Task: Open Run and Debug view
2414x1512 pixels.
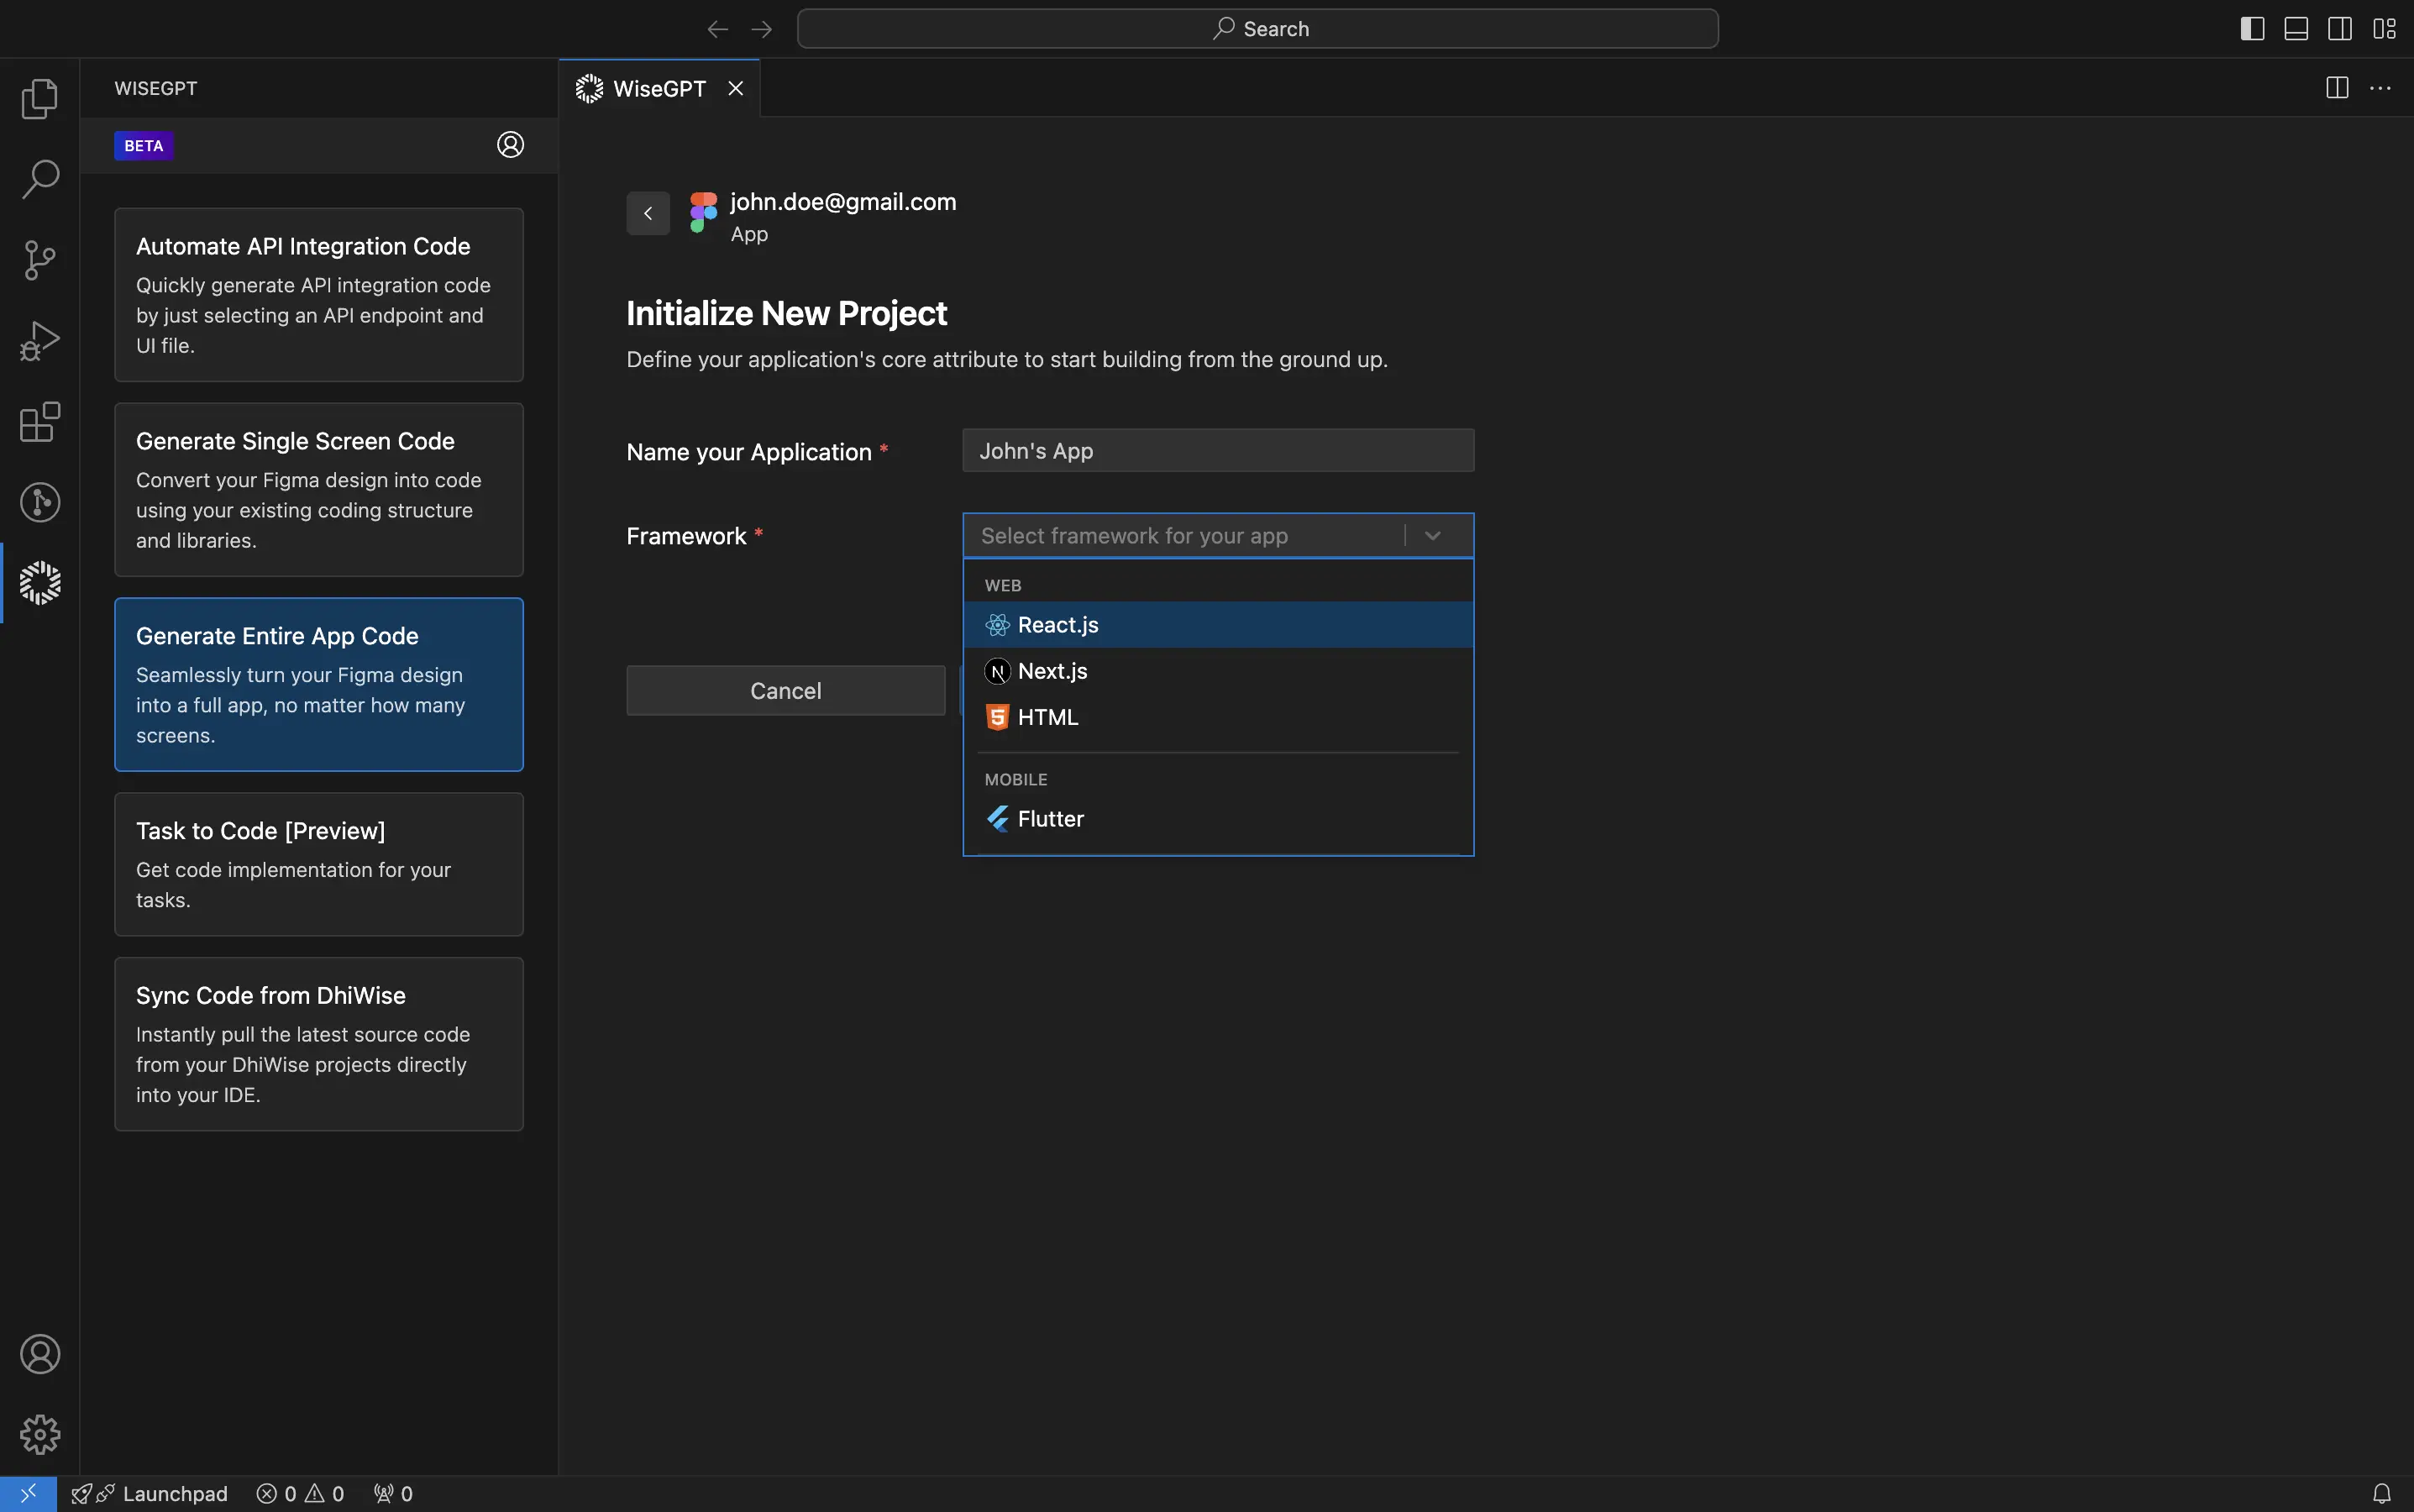Action: click(x=40, y=341)
